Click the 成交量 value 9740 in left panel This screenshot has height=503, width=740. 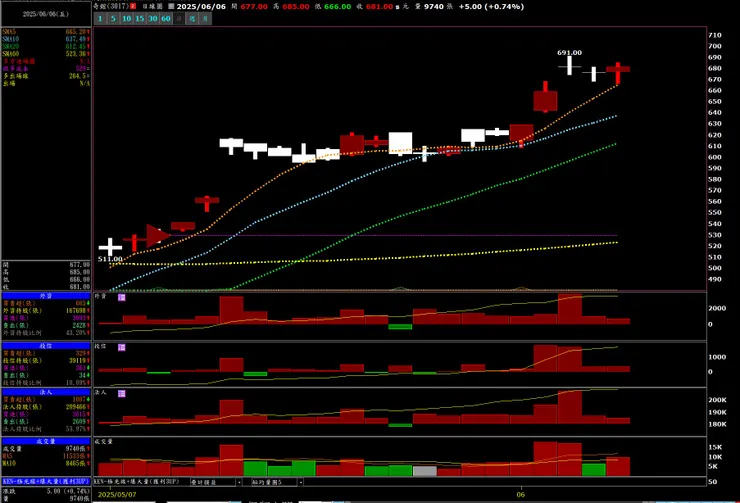coord(76,449)
